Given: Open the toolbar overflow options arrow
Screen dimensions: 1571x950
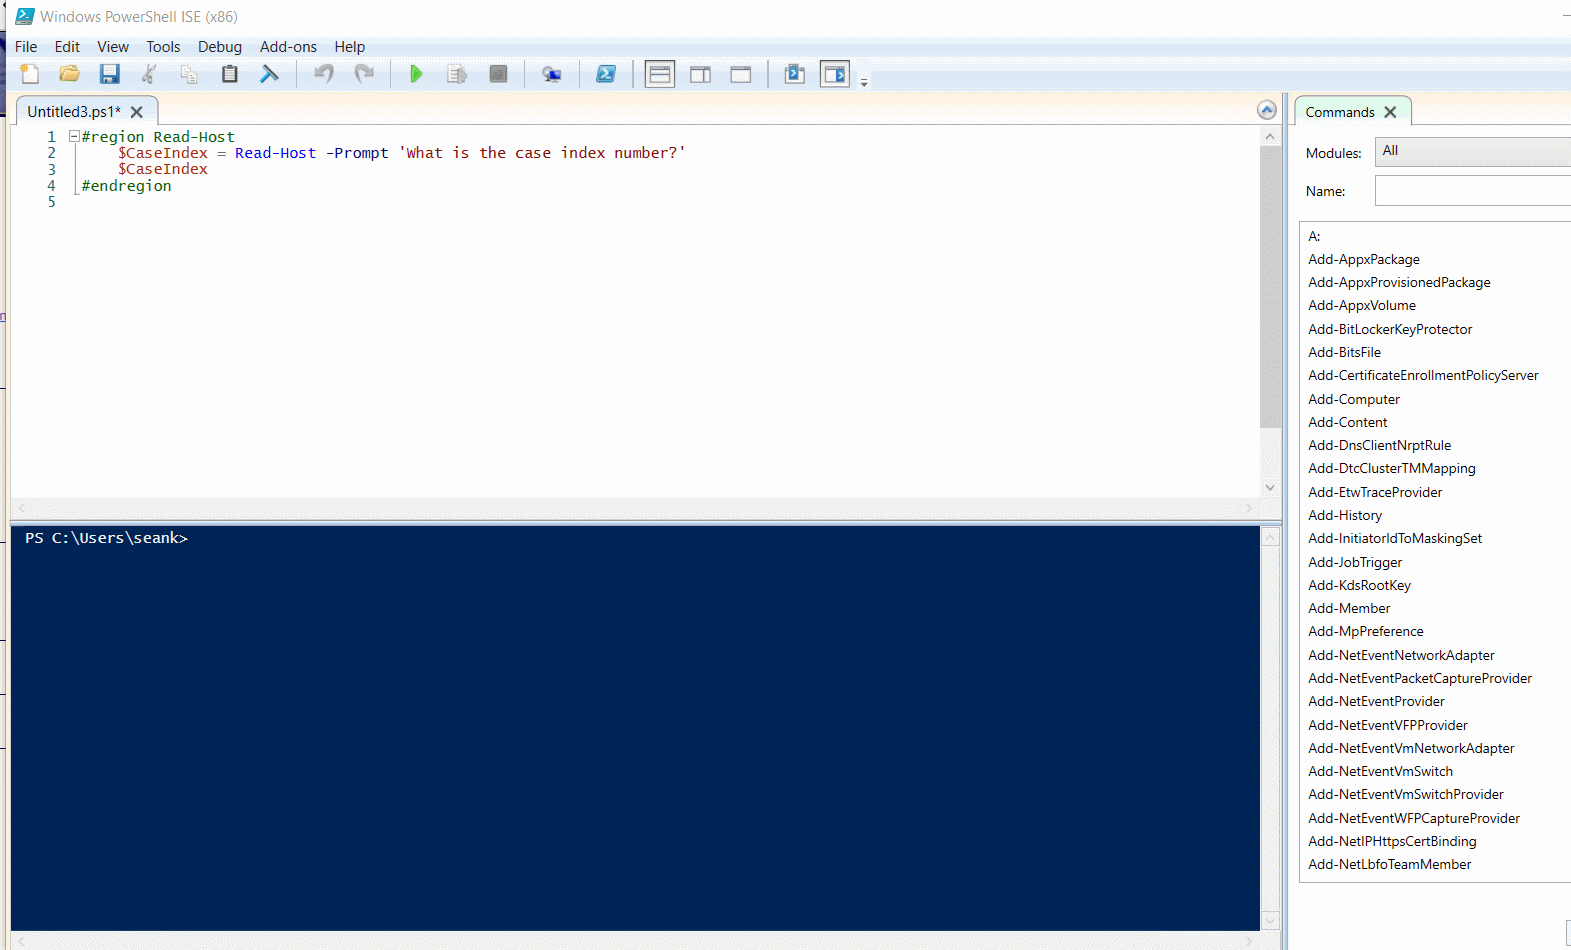Looking at the screenshot, I should [x=864, y=82].
